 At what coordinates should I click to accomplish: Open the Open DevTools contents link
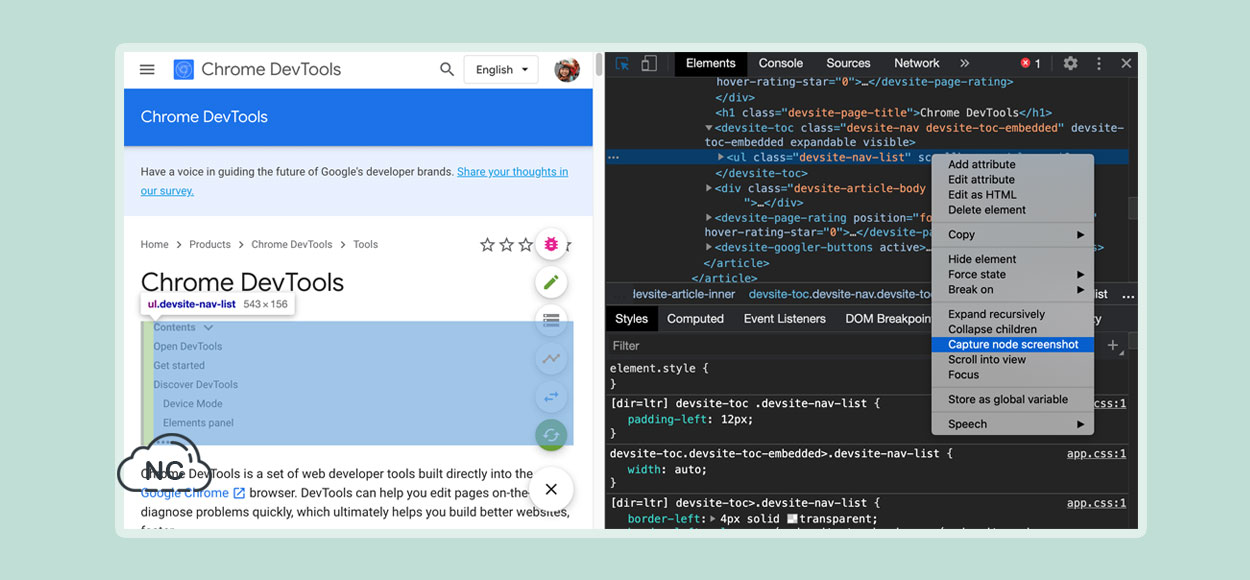pos(188,346)
